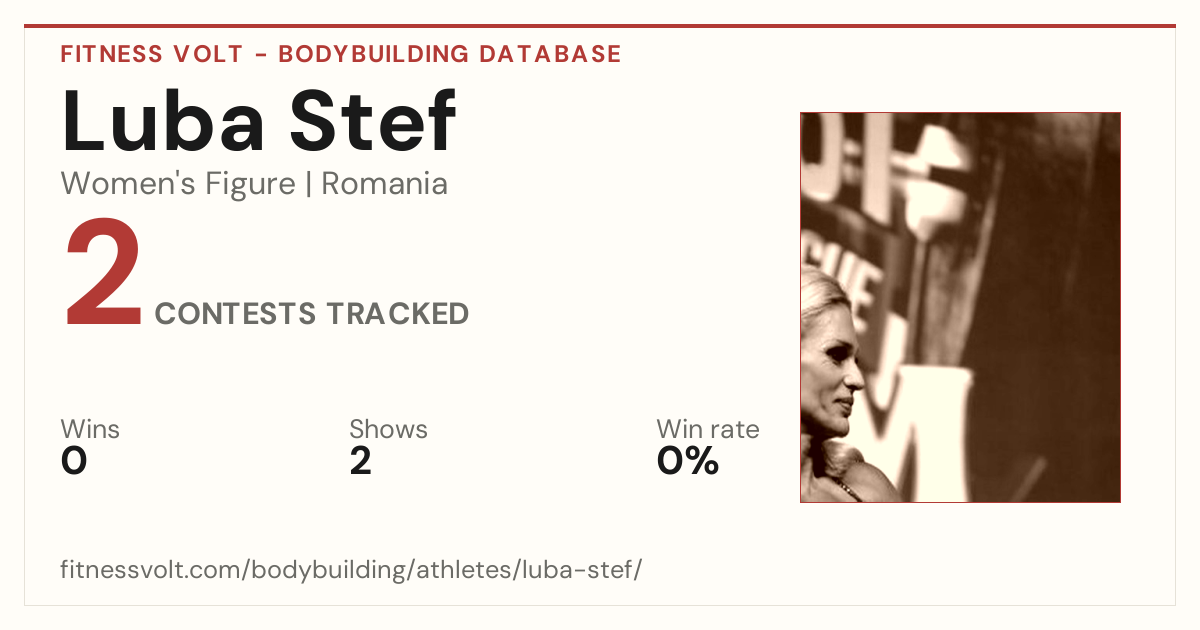
Task: Click the 0% win rate value
Action: (688, 461)
